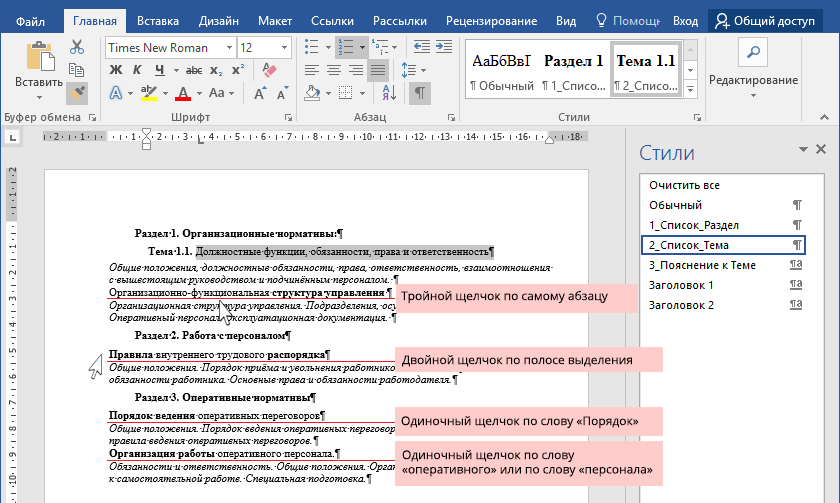Open the font name dropdown
The width and height of the screenshot is (840, 503).
228,47
